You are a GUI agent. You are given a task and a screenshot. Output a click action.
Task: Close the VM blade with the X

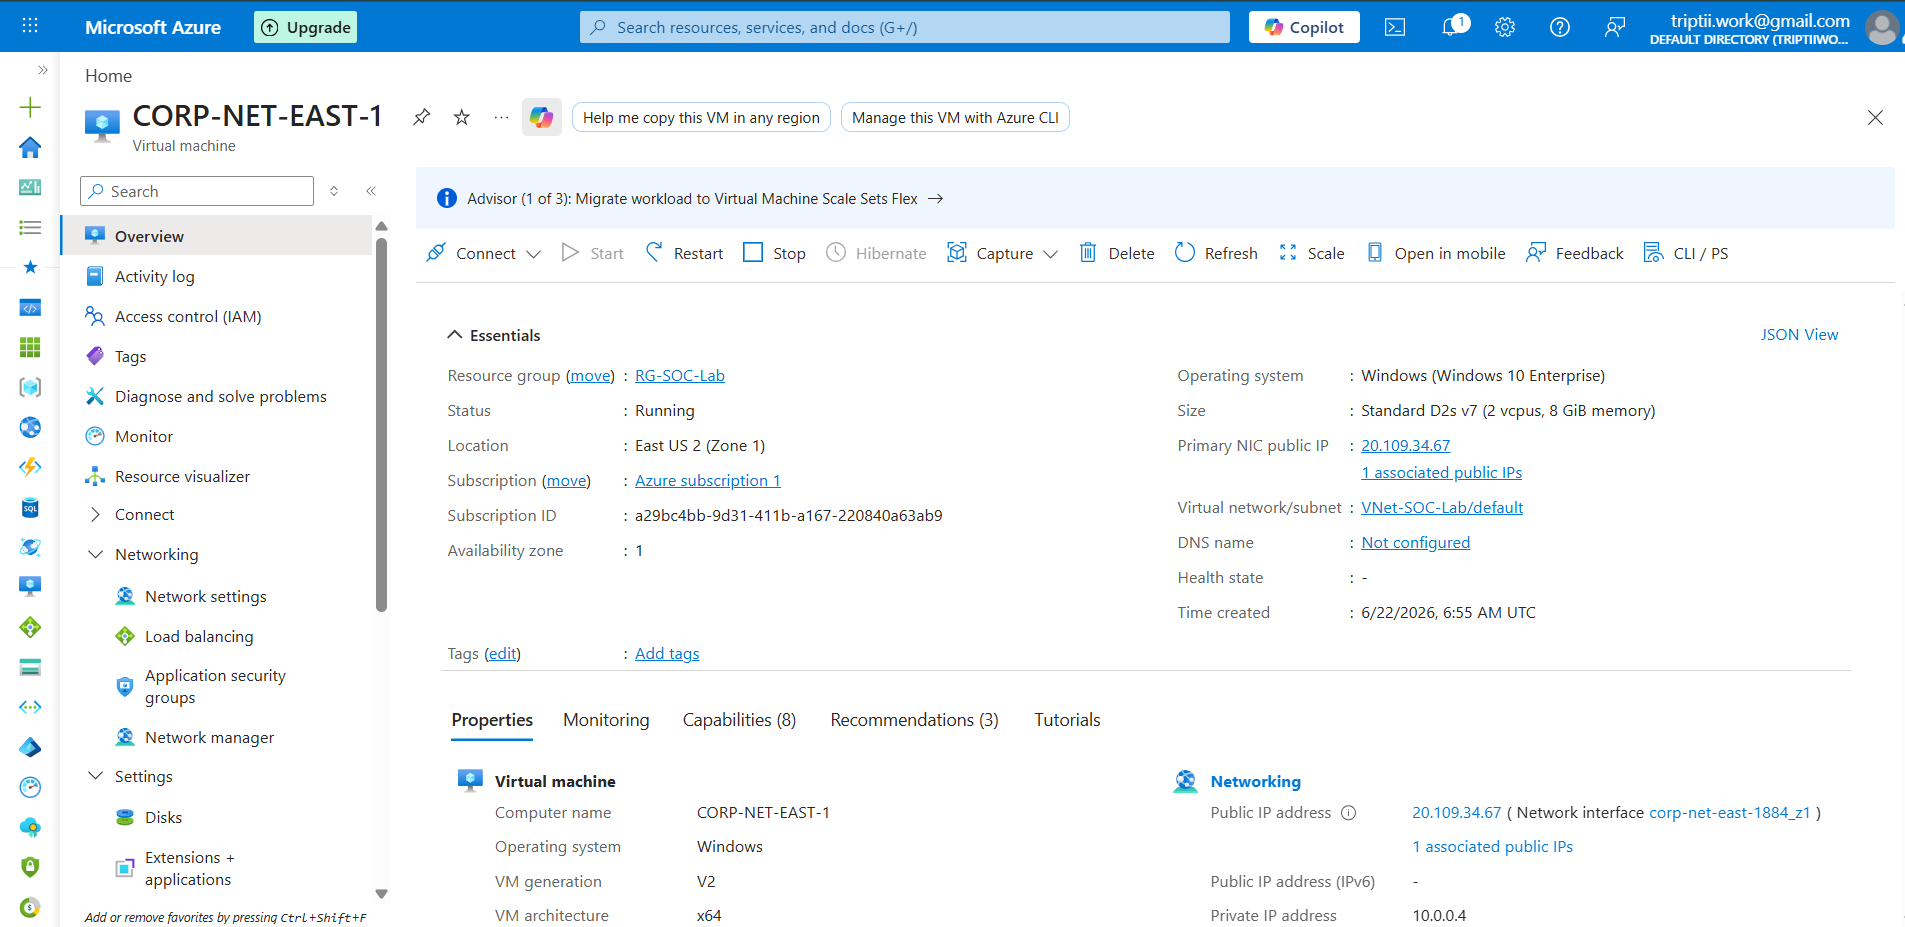coord(1875,118)
